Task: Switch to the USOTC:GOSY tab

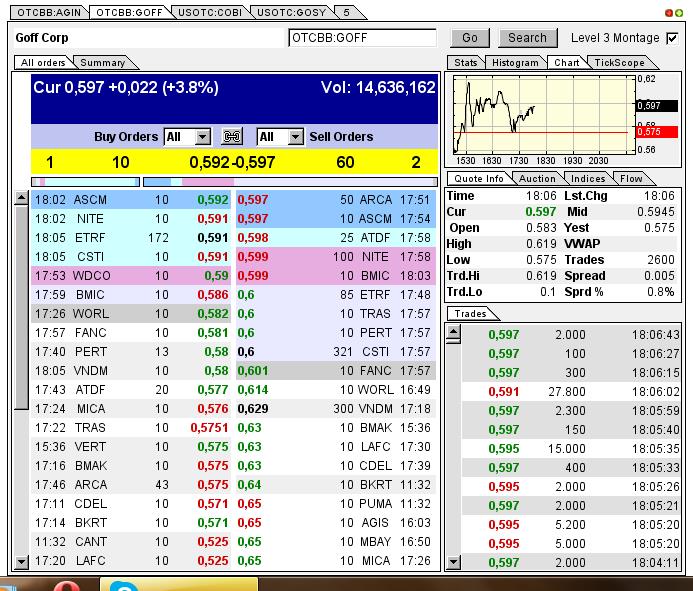Action: coord(291,12)
